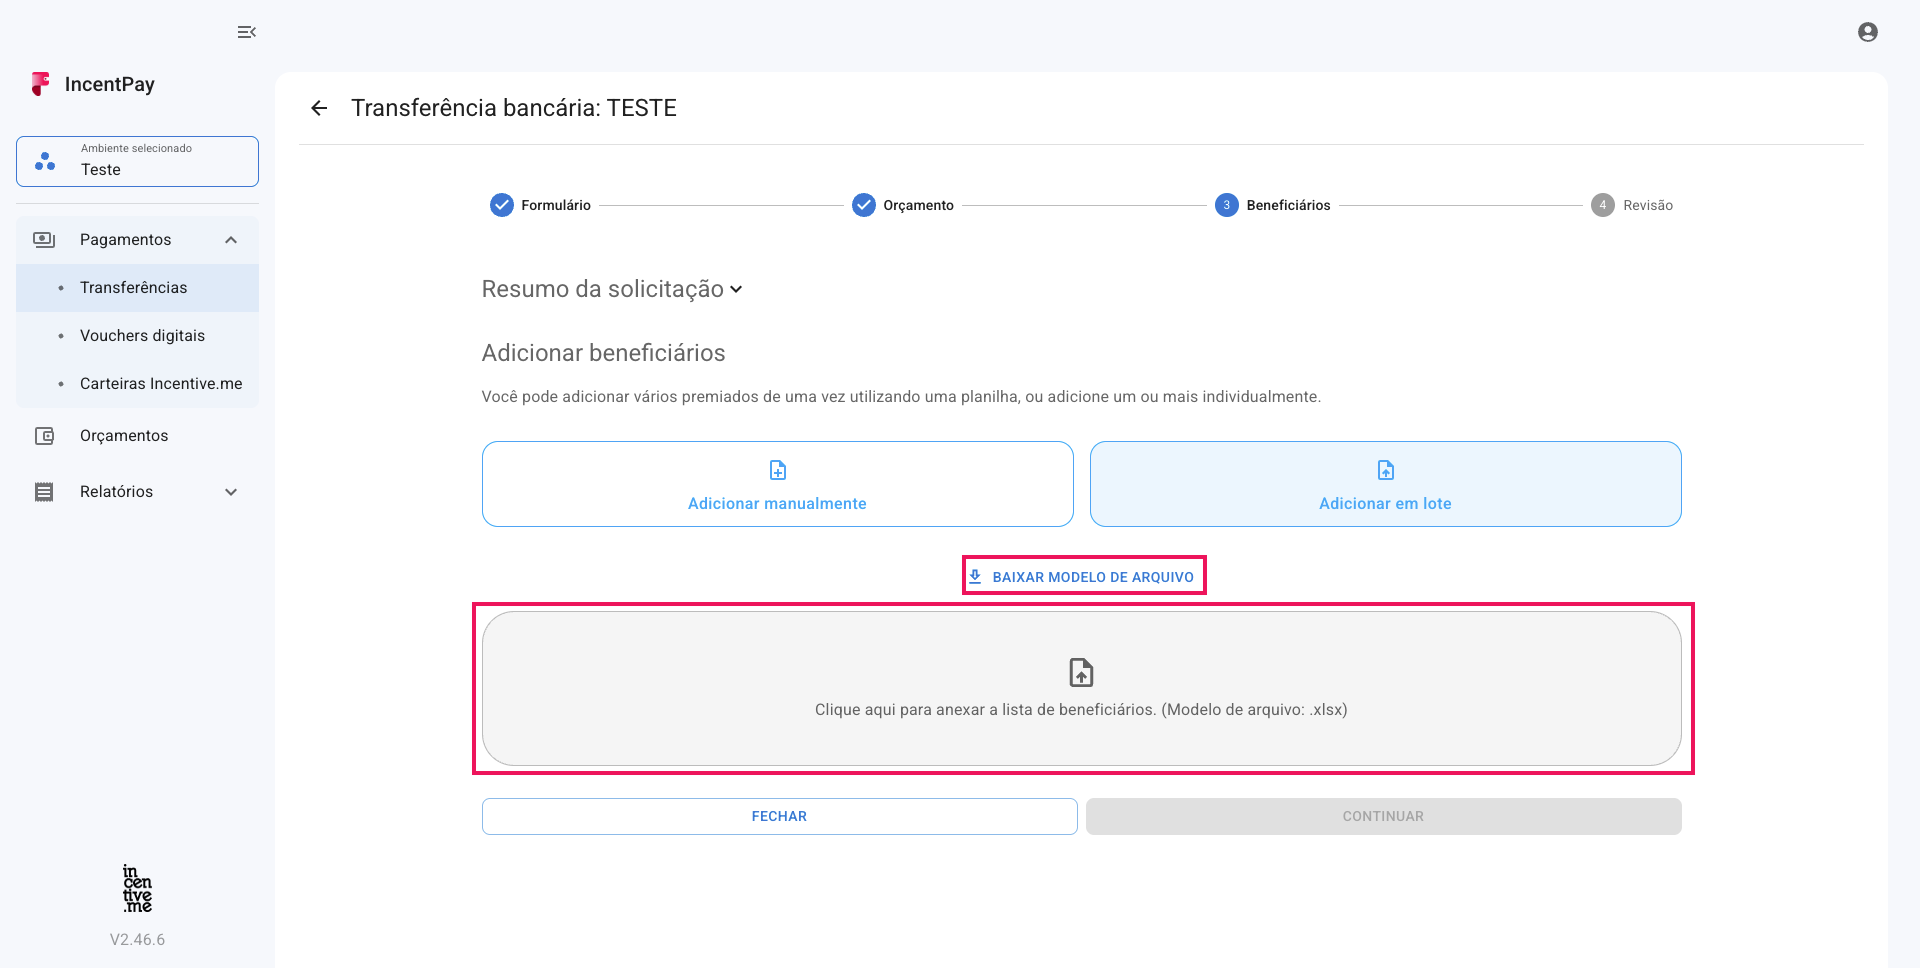
Task: Choose Adicionar manualmente option
Action: (x=777, y=484)
